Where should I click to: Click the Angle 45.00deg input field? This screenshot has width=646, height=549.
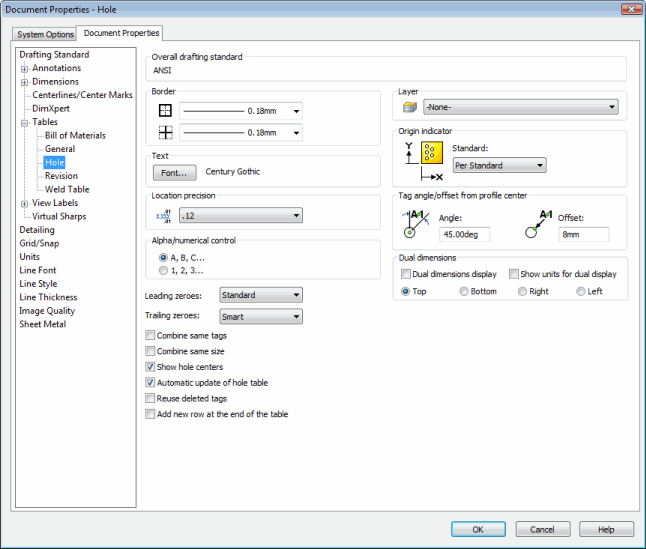tap(464, 234)
